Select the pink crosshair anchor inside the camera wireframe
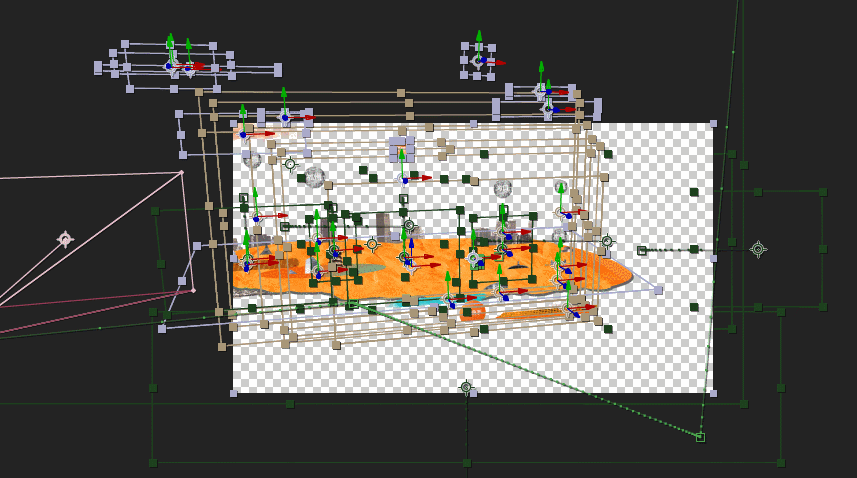 pos(66,239)
